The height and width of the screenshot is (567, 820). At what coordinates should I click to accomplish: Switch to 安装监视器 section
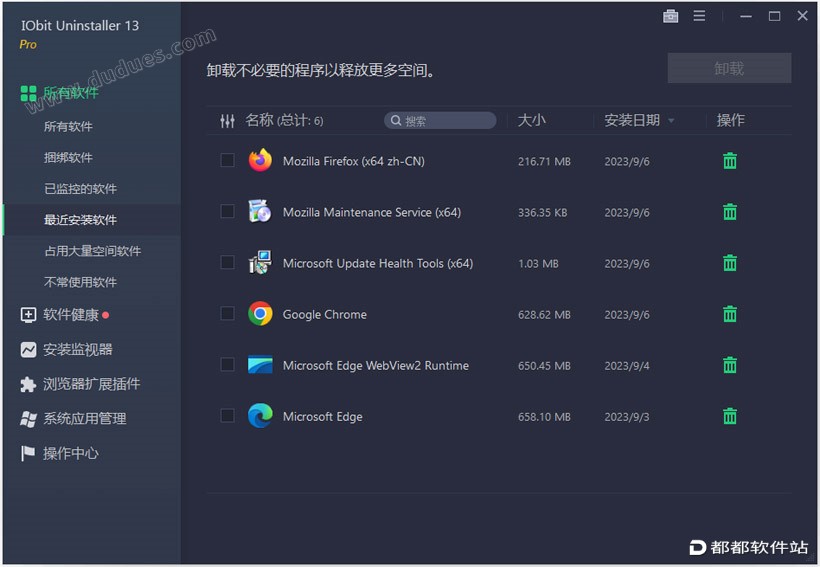click(x=77, y=349)
